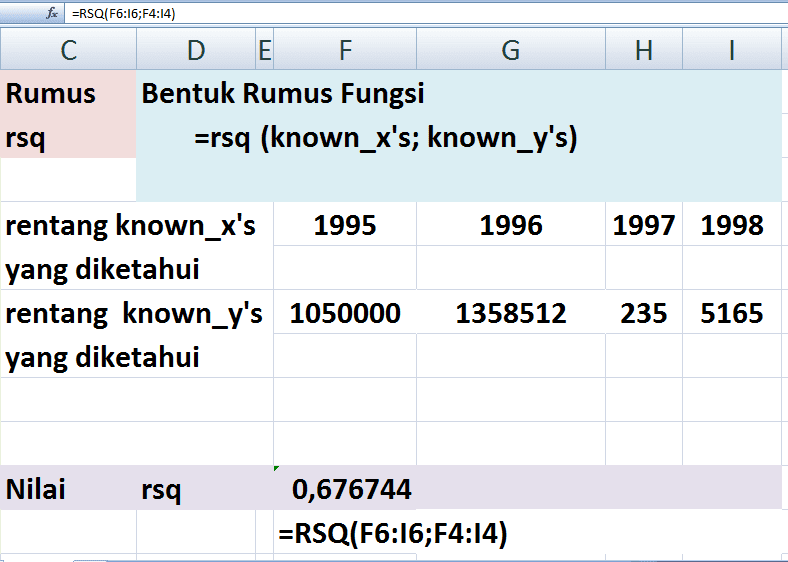Click the rentang known_y's label cell
Viewport: 788px width, 562px height.
[137, 313]
